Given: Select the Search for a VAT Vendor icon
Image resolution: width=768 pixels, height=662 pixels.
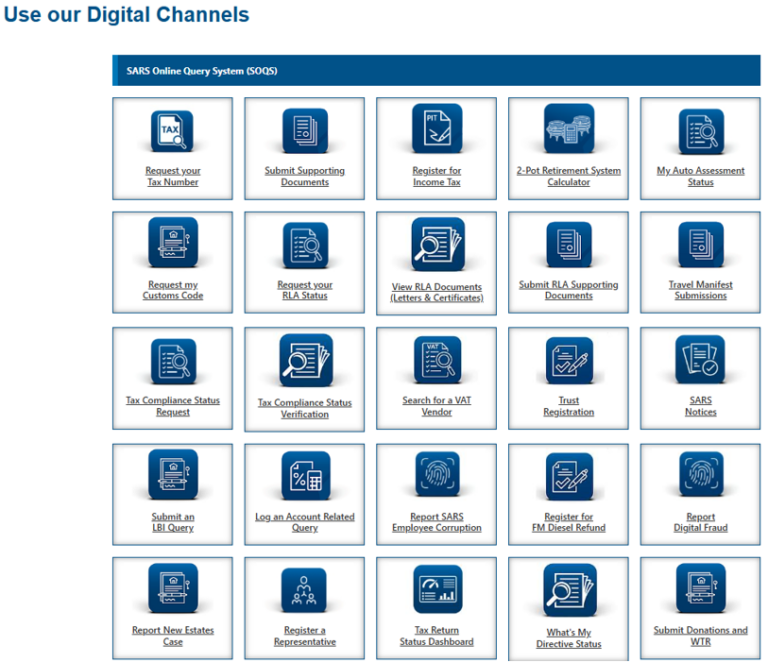Looking at the screenshot, I should pos(437,360).
